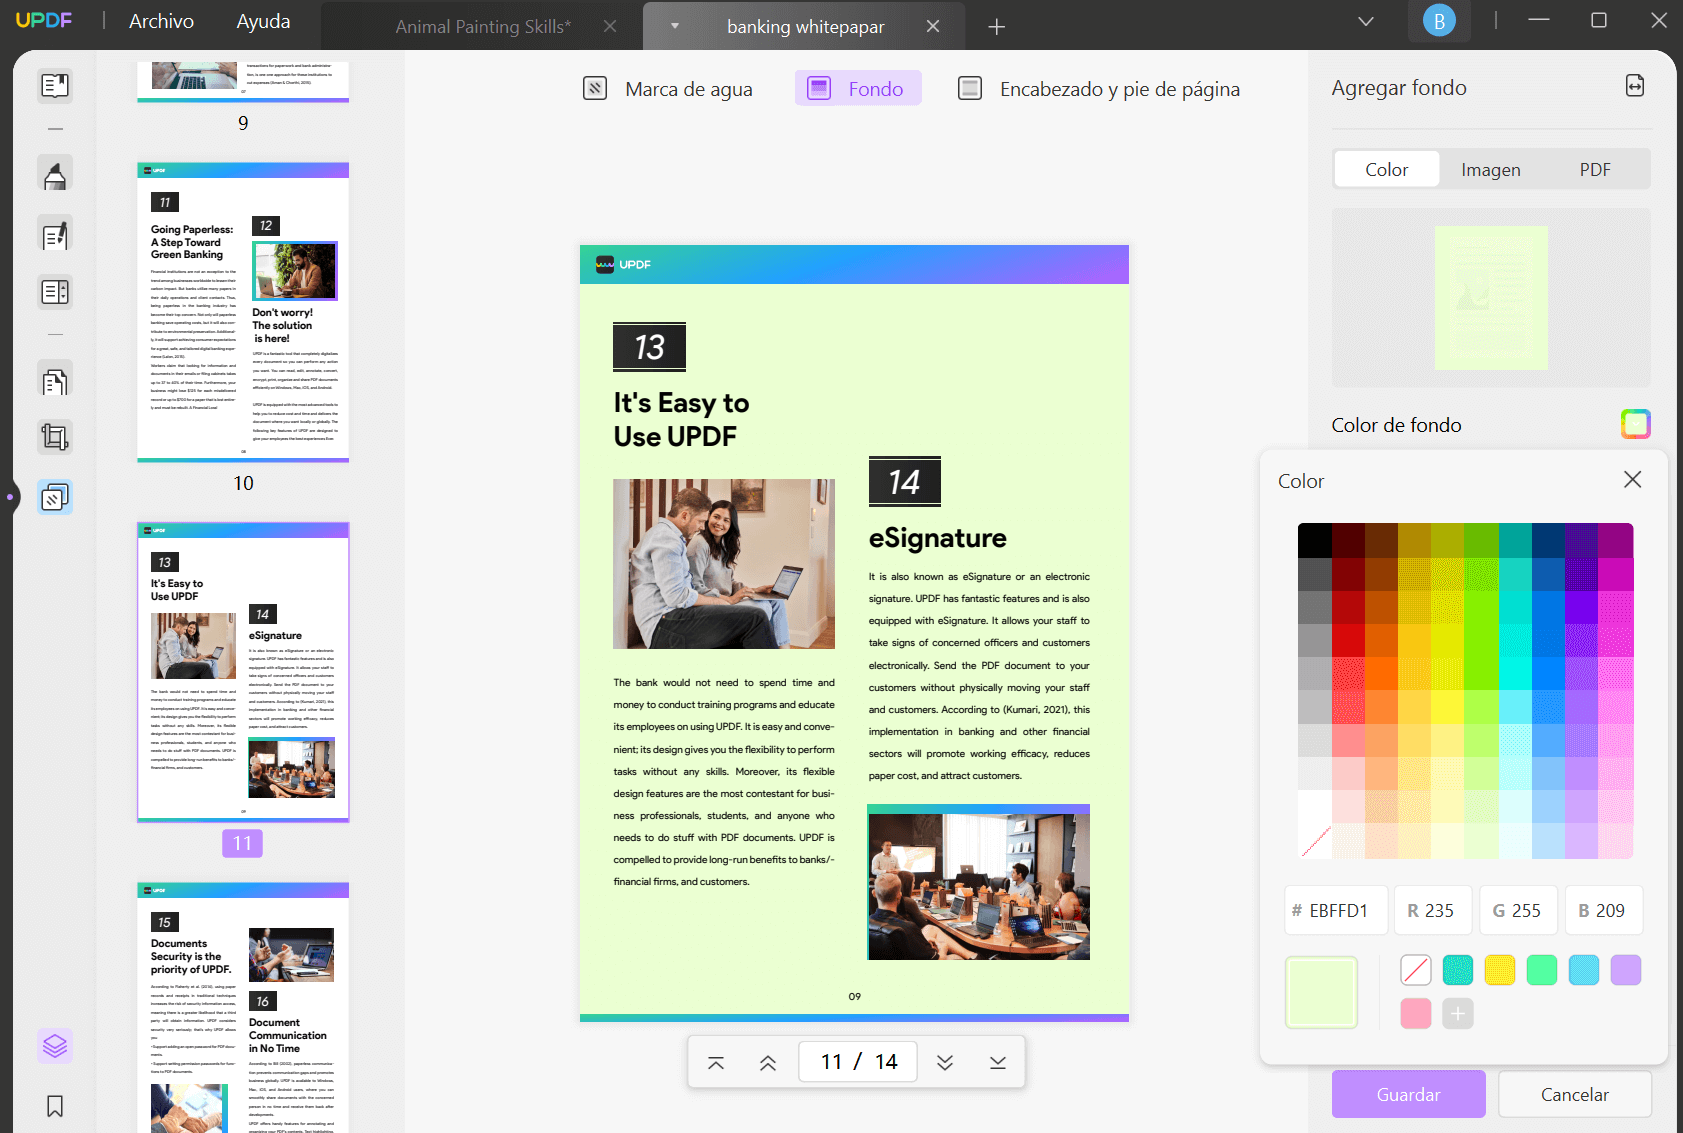Select the pink preset color swatch
The width and height of the screenshot is (1683, 1133).
point(1415,1013)
